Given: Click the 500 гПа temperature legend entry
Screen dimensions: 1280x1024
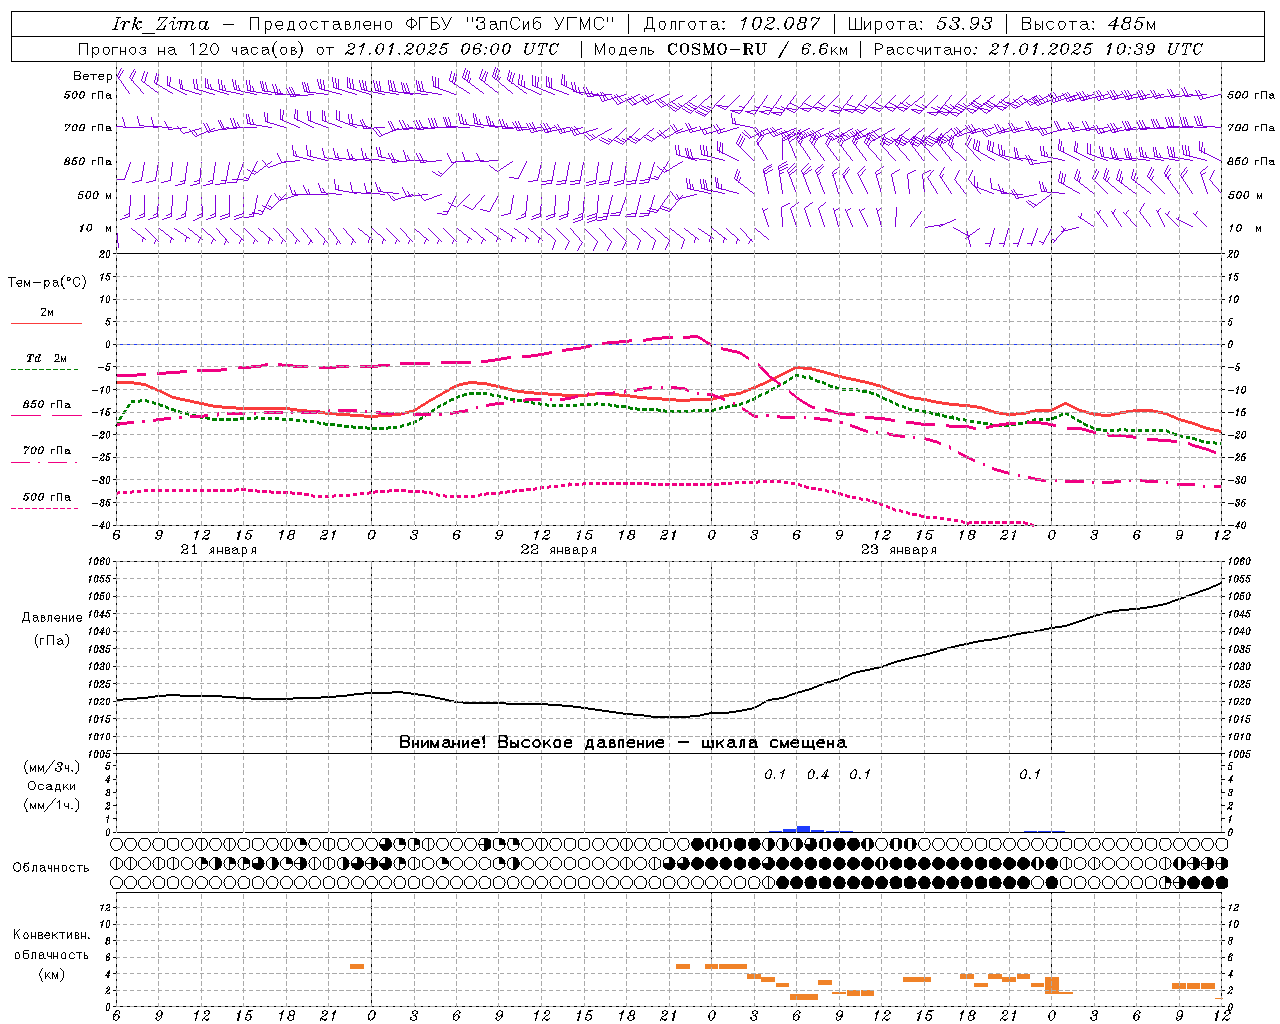Looking at the screenshot, I should 47,497.
